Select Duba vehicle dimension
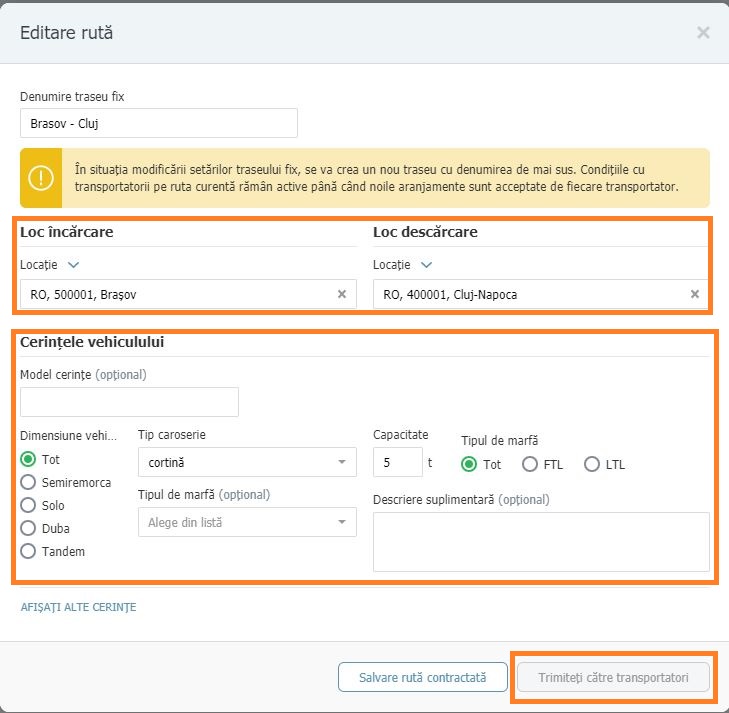Viewport: 729px width, 713px height. tap(28, 528)
